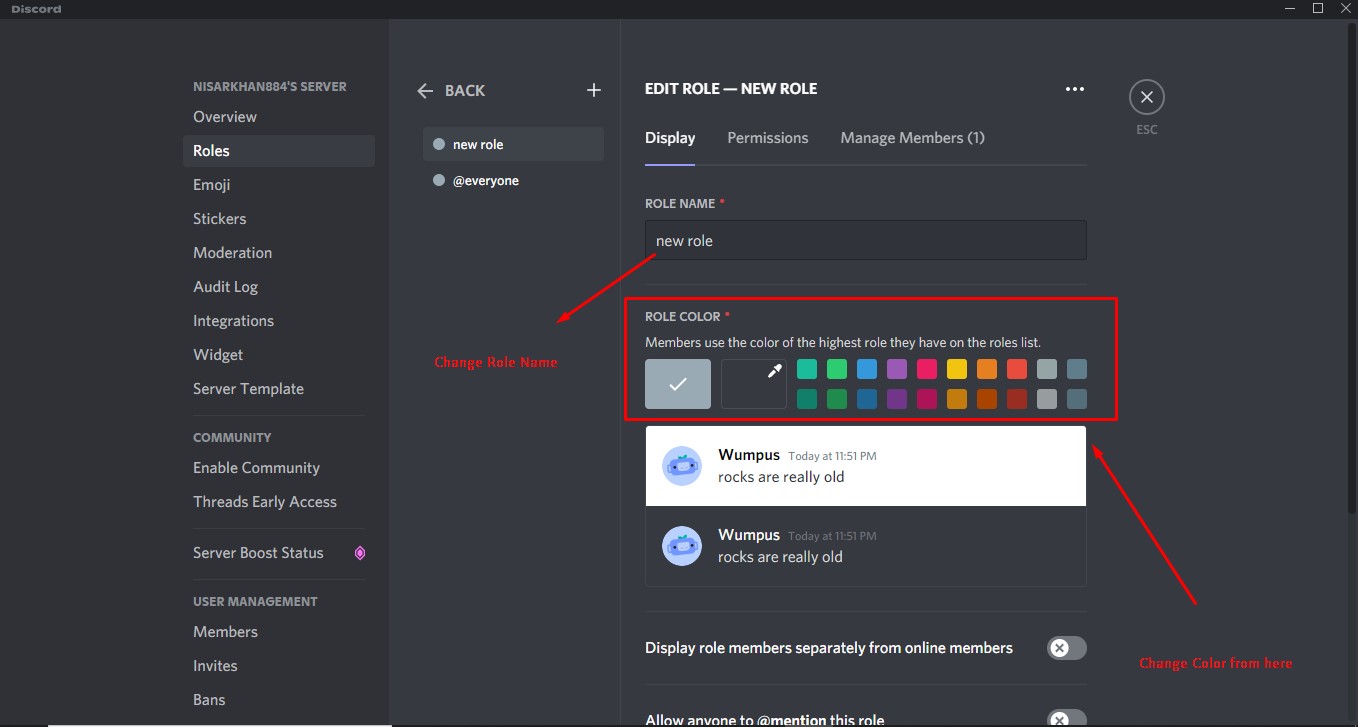Open the Audit Log page

pos(278,287)
